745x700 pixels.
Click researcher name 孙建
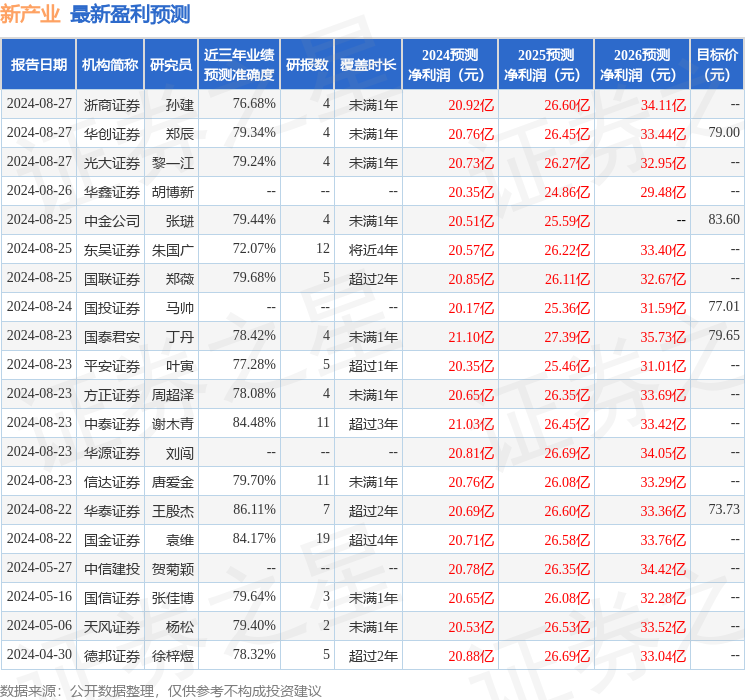(180, 105)
